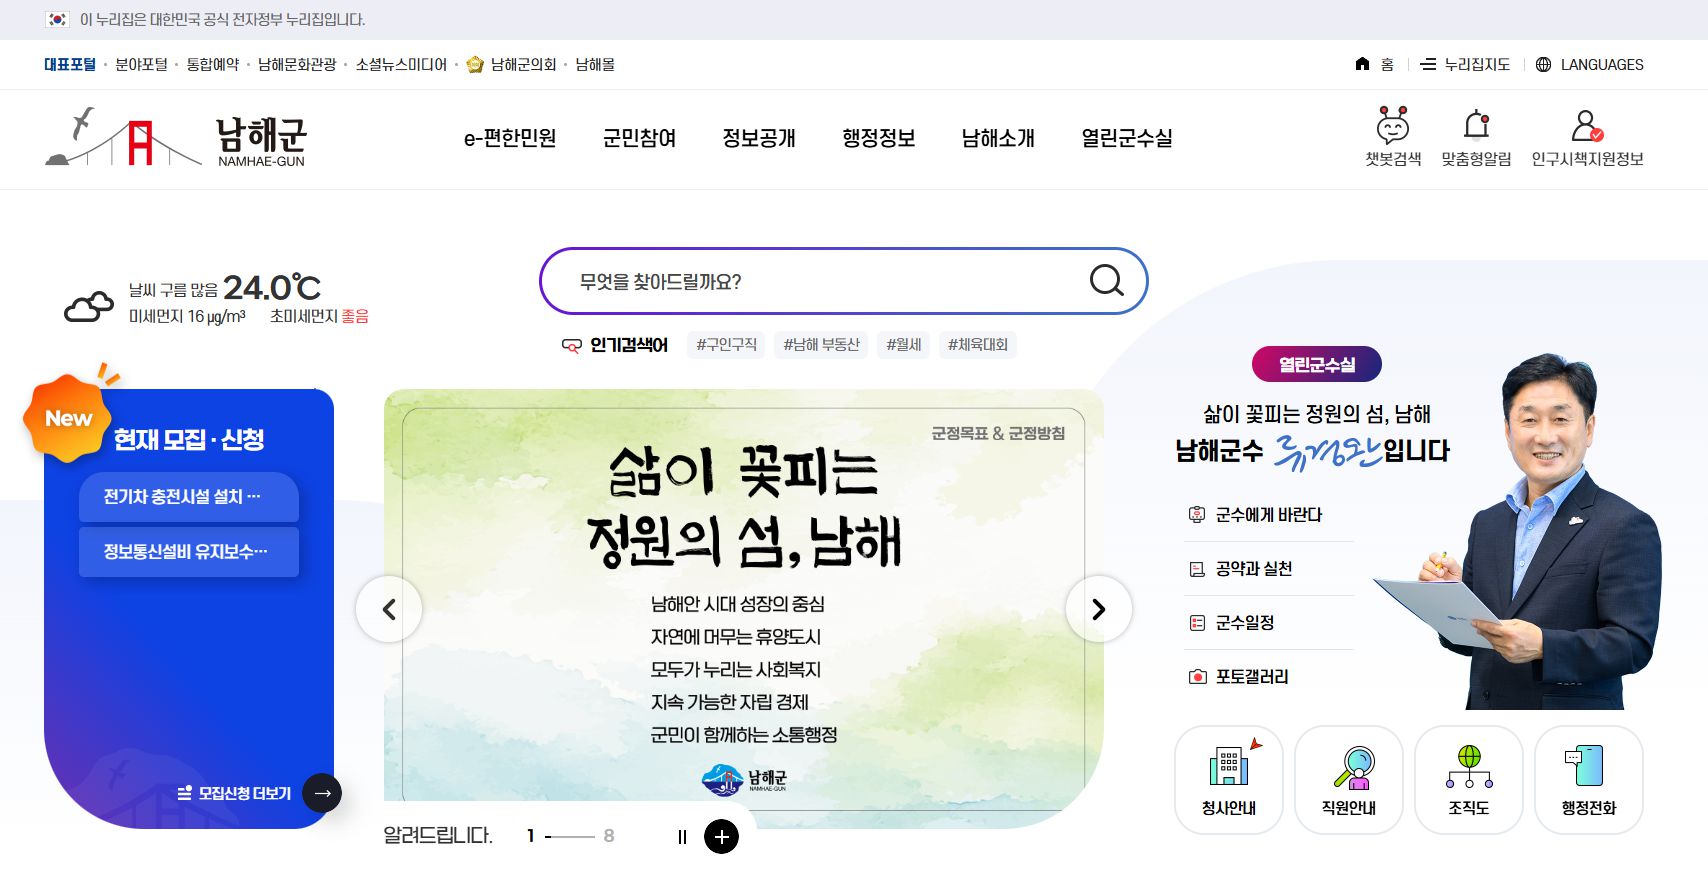The height and width of the screenshot is (896, 1708).
Task: Click the 통합예약 link
Action: pos(213,64)
